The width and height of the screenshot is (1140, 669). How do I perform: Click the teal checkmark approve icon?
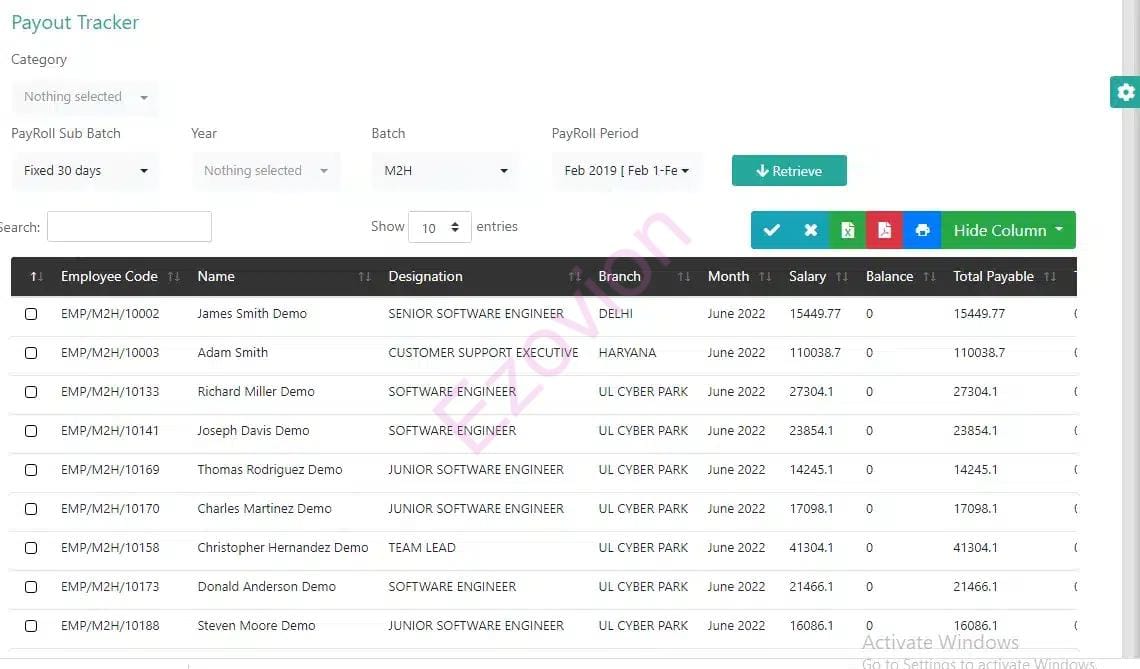[771, 230]
